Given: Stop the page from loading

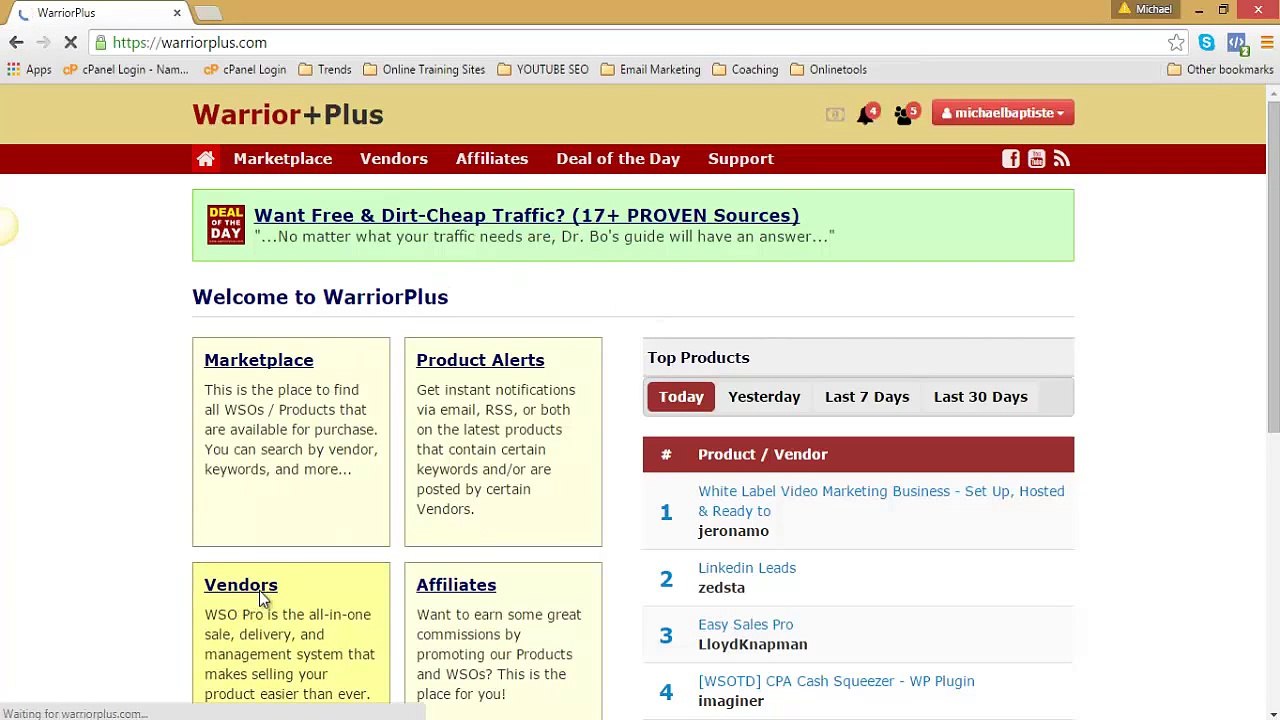Looking at the screenshot, I should [x=70, y=42].
